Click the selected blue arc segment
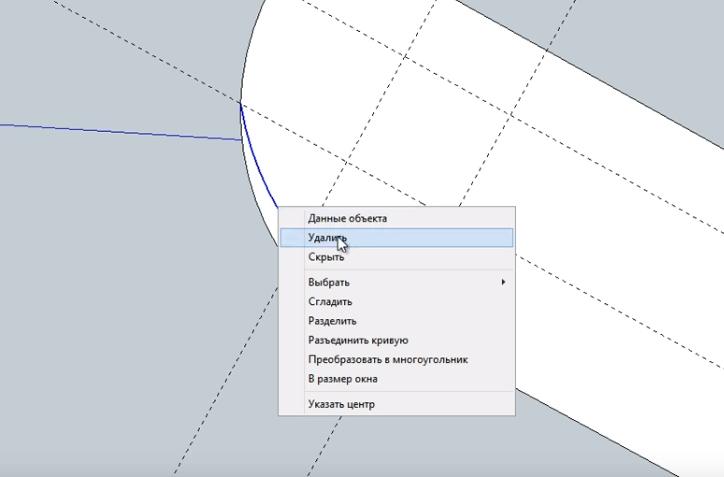The image size is (724, 477). click(x=255, y=170)
